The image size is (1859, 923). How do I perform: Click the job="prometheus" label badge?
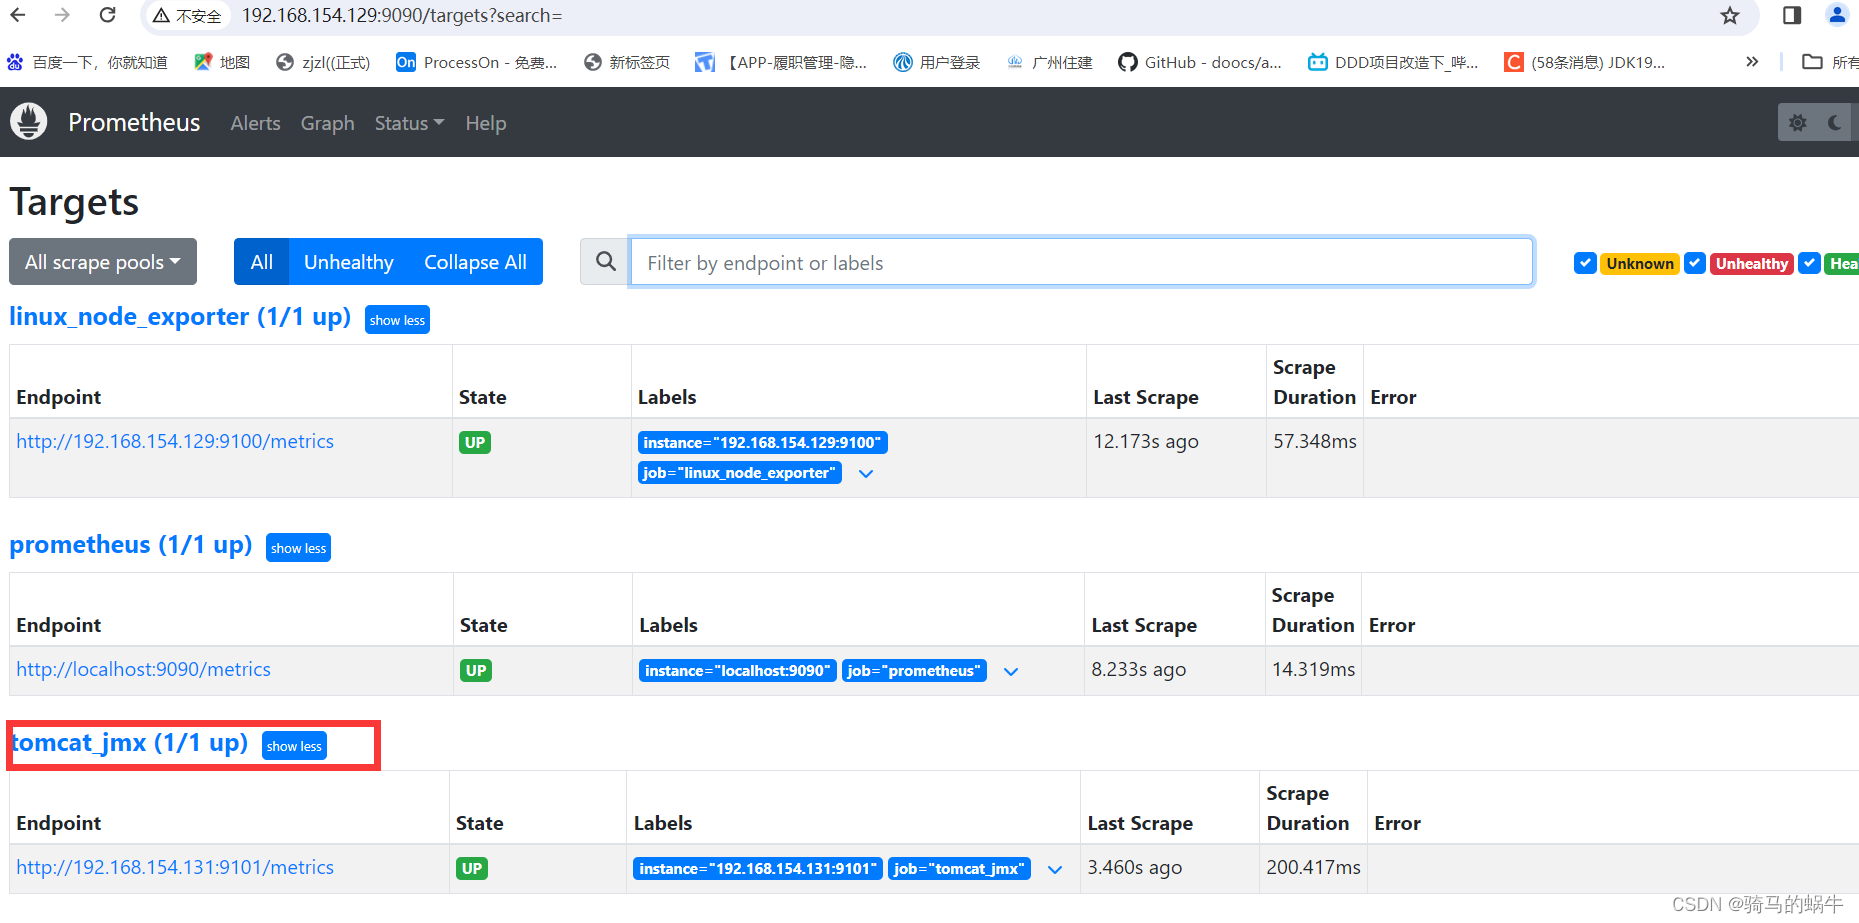pos(914,671)
